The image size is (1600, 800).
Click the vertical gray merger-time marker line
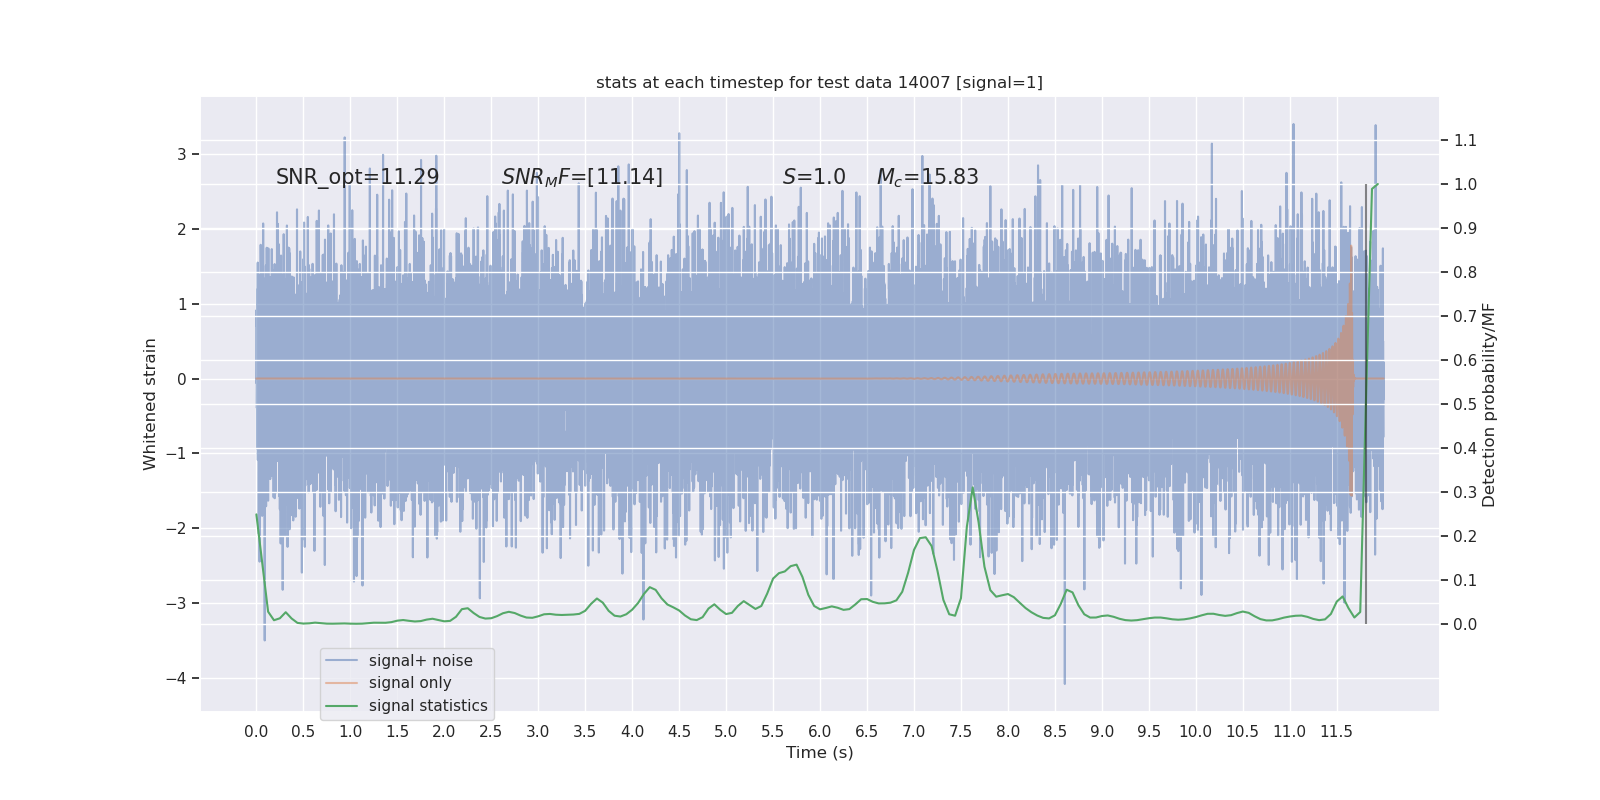point(1366,404)
